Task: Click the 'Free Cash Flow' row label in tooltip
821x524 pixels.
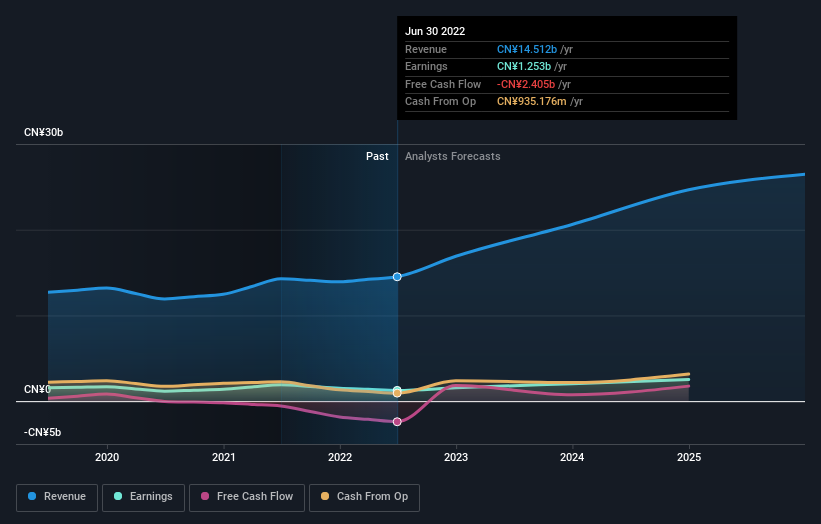Action: [443, 84]
